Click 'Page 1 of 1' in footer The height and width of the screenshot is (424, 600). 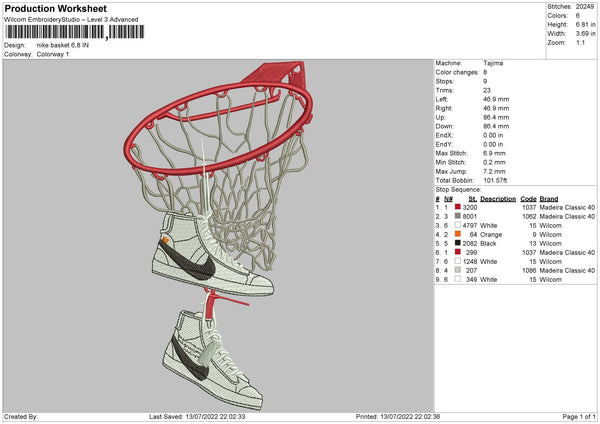click(579, 416)
